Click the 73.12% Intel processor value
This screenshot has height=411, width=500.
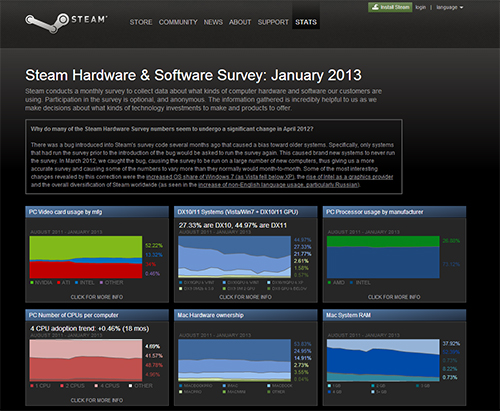pyautogui.click(x=451, y=264)
